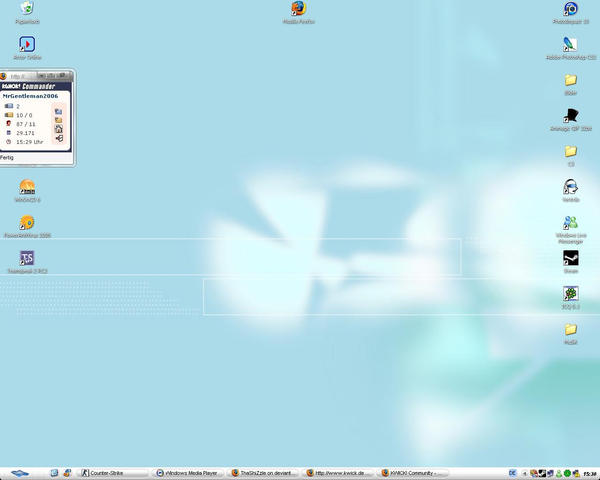This screenshot has width=600, height=480.
Task: Click the house home icon in KWICK! Commander
Action: click(x=59, y=129)
